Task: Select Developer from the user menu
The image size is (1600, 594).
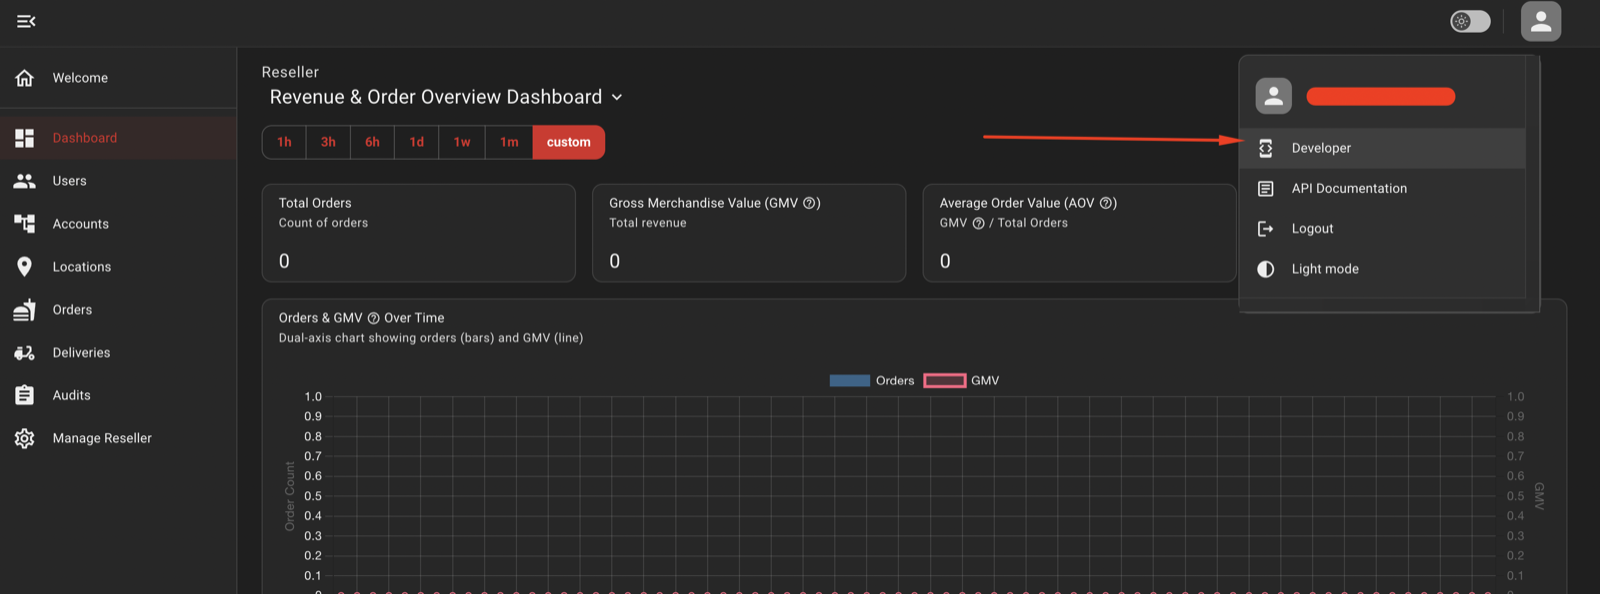Action: 1382,148
